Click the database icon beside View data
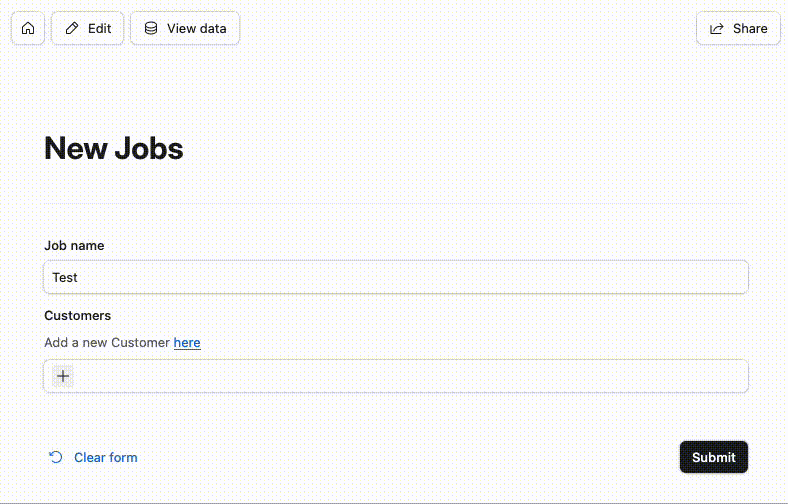The image size is (788, 504). click(x=151, y=28)
